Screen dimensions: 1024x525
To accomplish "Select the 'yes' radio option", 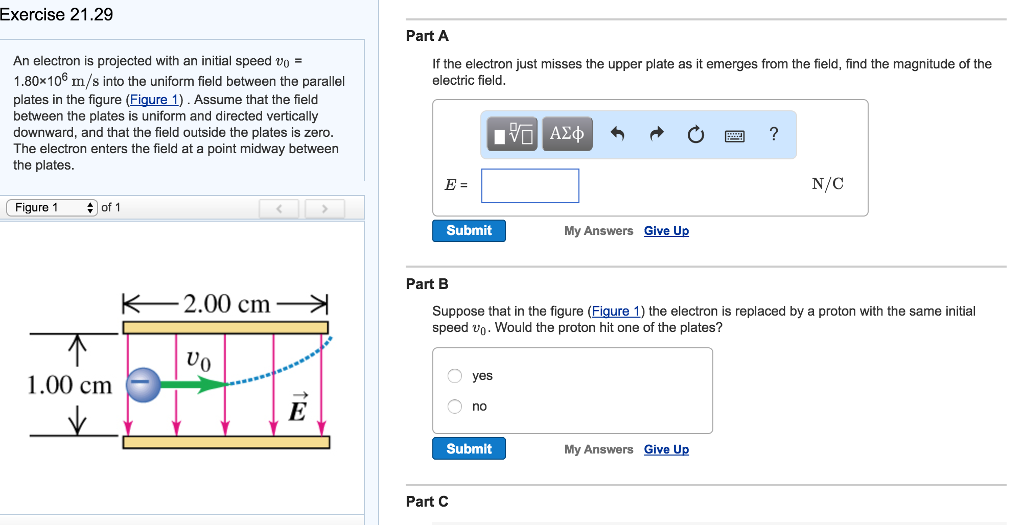I will [x=455, y=376].
